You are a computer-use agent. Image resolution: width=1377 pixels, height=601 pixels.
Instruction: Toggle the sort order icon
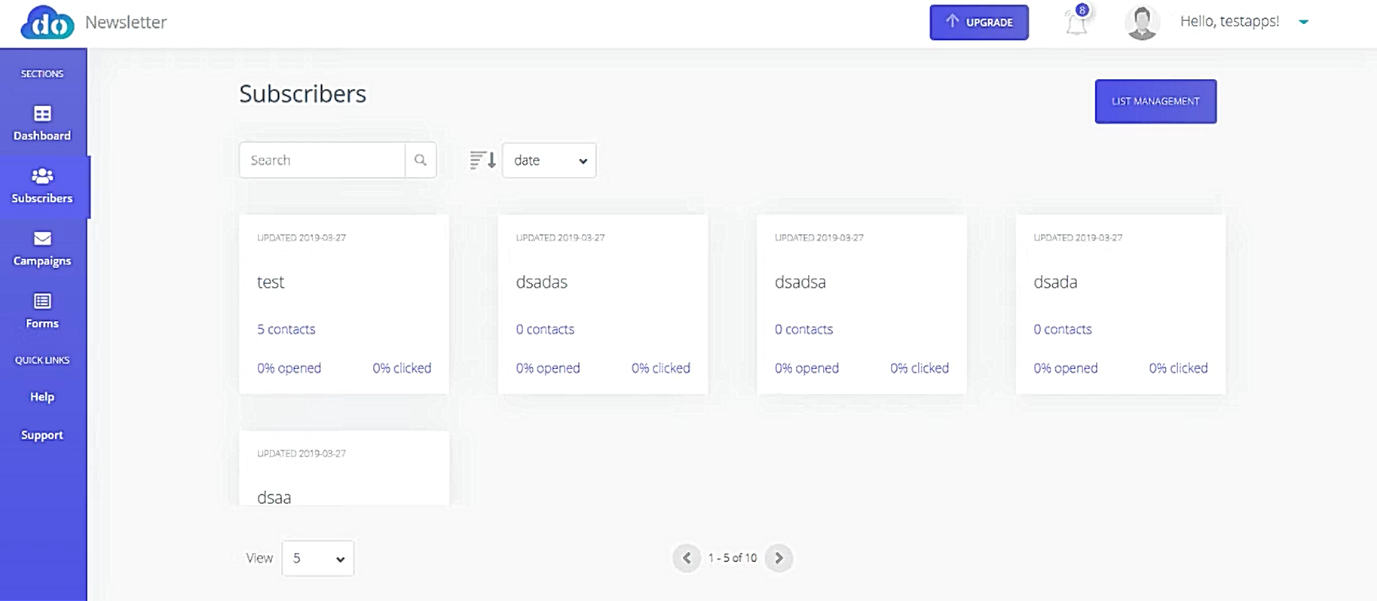tap(483, 160)
